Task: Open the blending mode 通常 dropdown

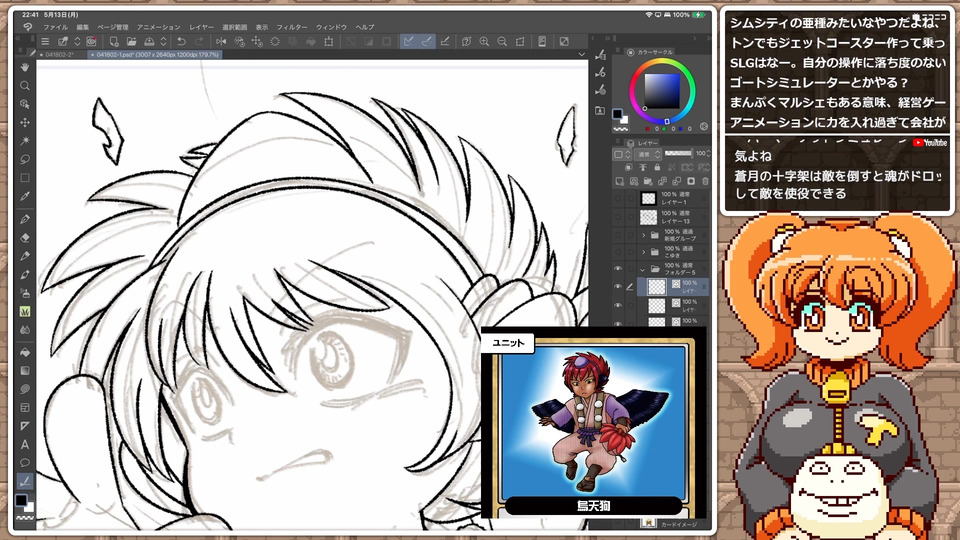Action: coord(648,154)
